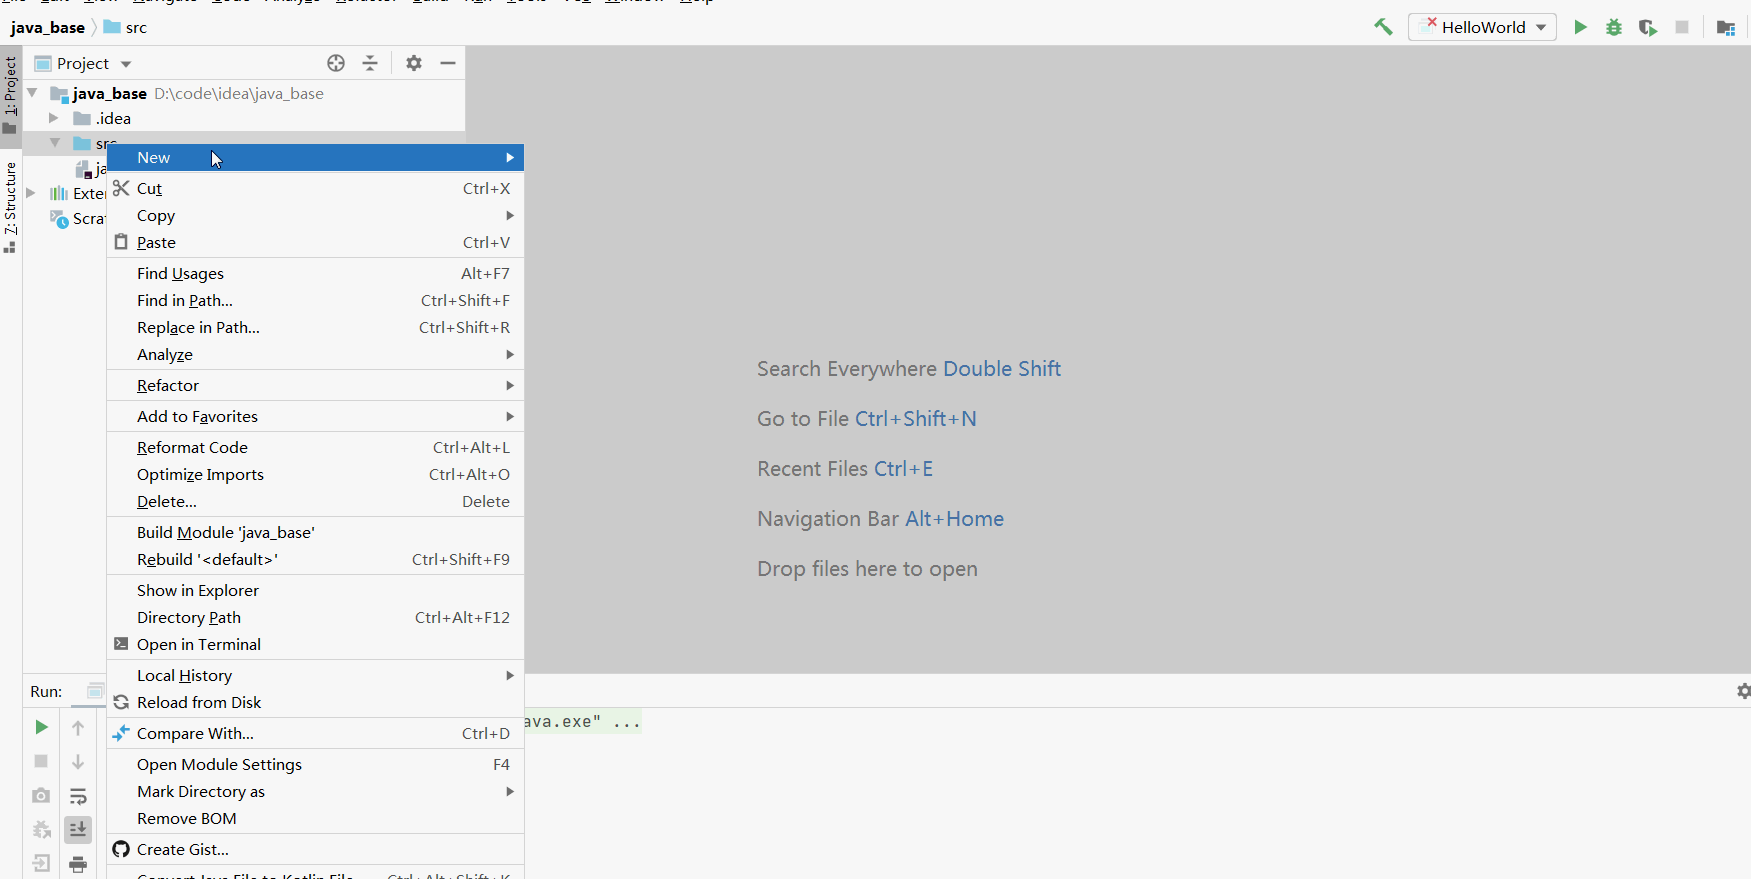Click java_base in the navigation breadcrumb
The width and height of the screenshot is (1751, 879).
[48, 28]
